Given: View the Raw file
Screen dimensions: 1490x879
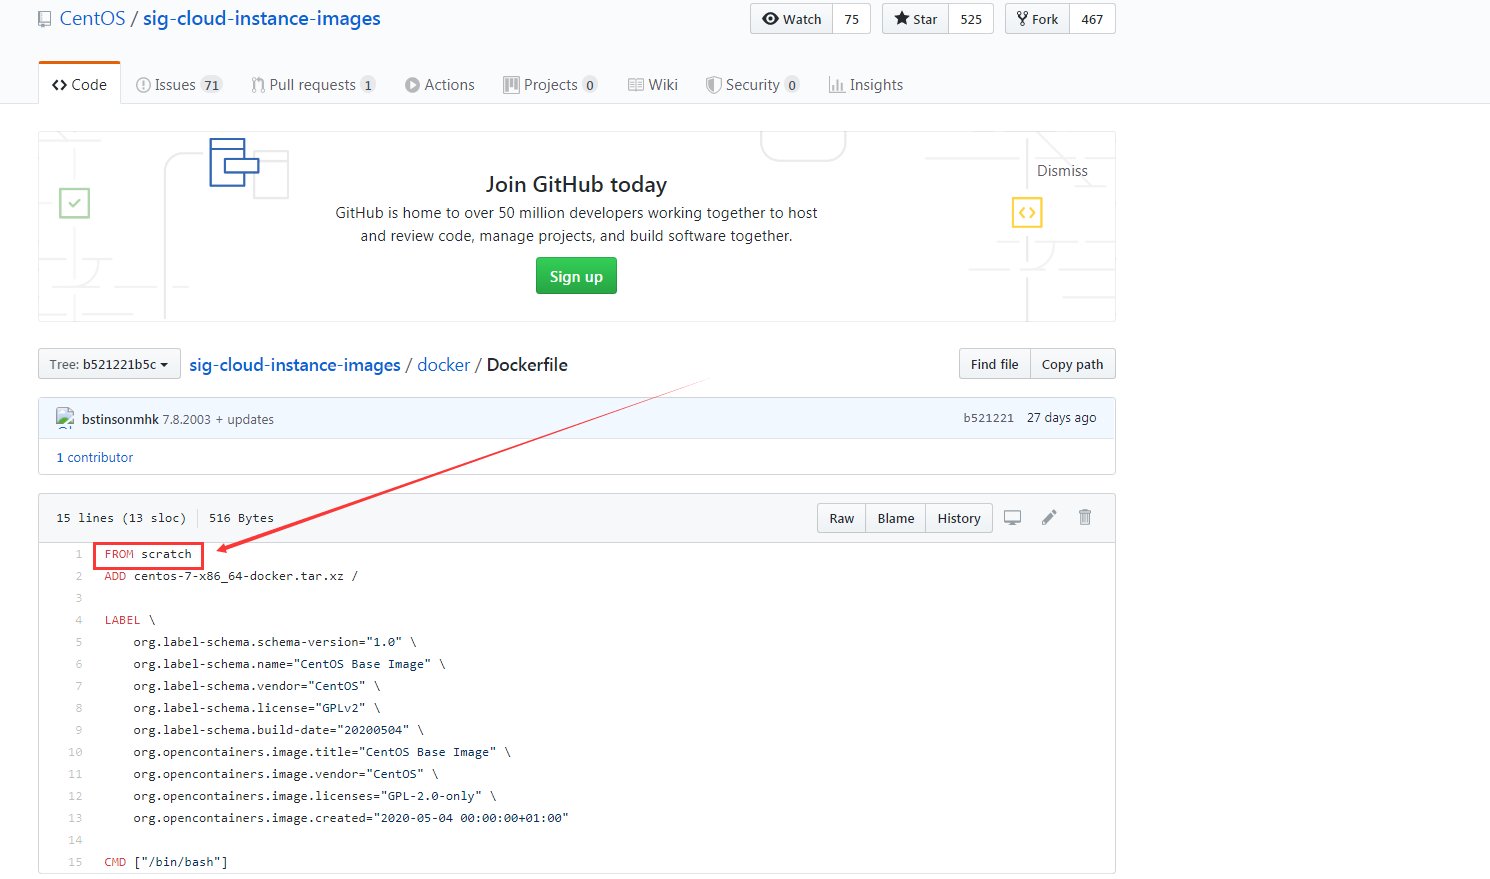Looking at the screenshot, I should [842, 518].
